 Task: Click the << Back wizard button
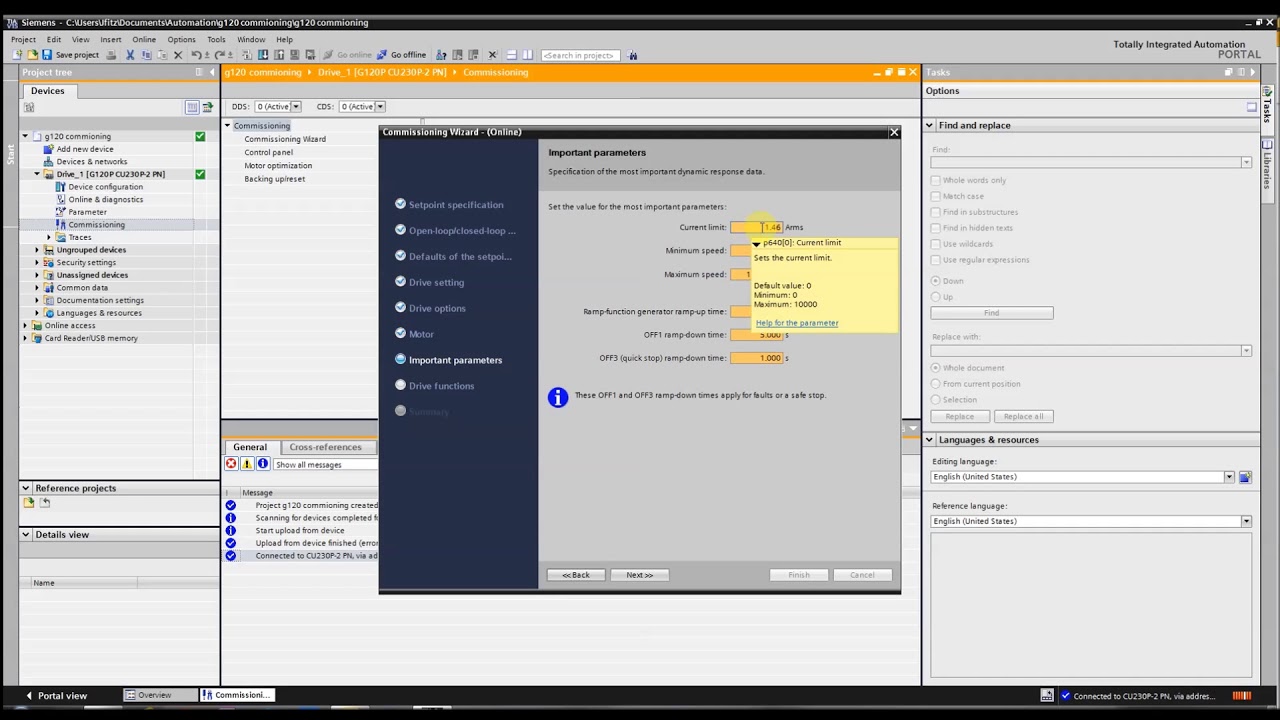[x=576, y=575]
